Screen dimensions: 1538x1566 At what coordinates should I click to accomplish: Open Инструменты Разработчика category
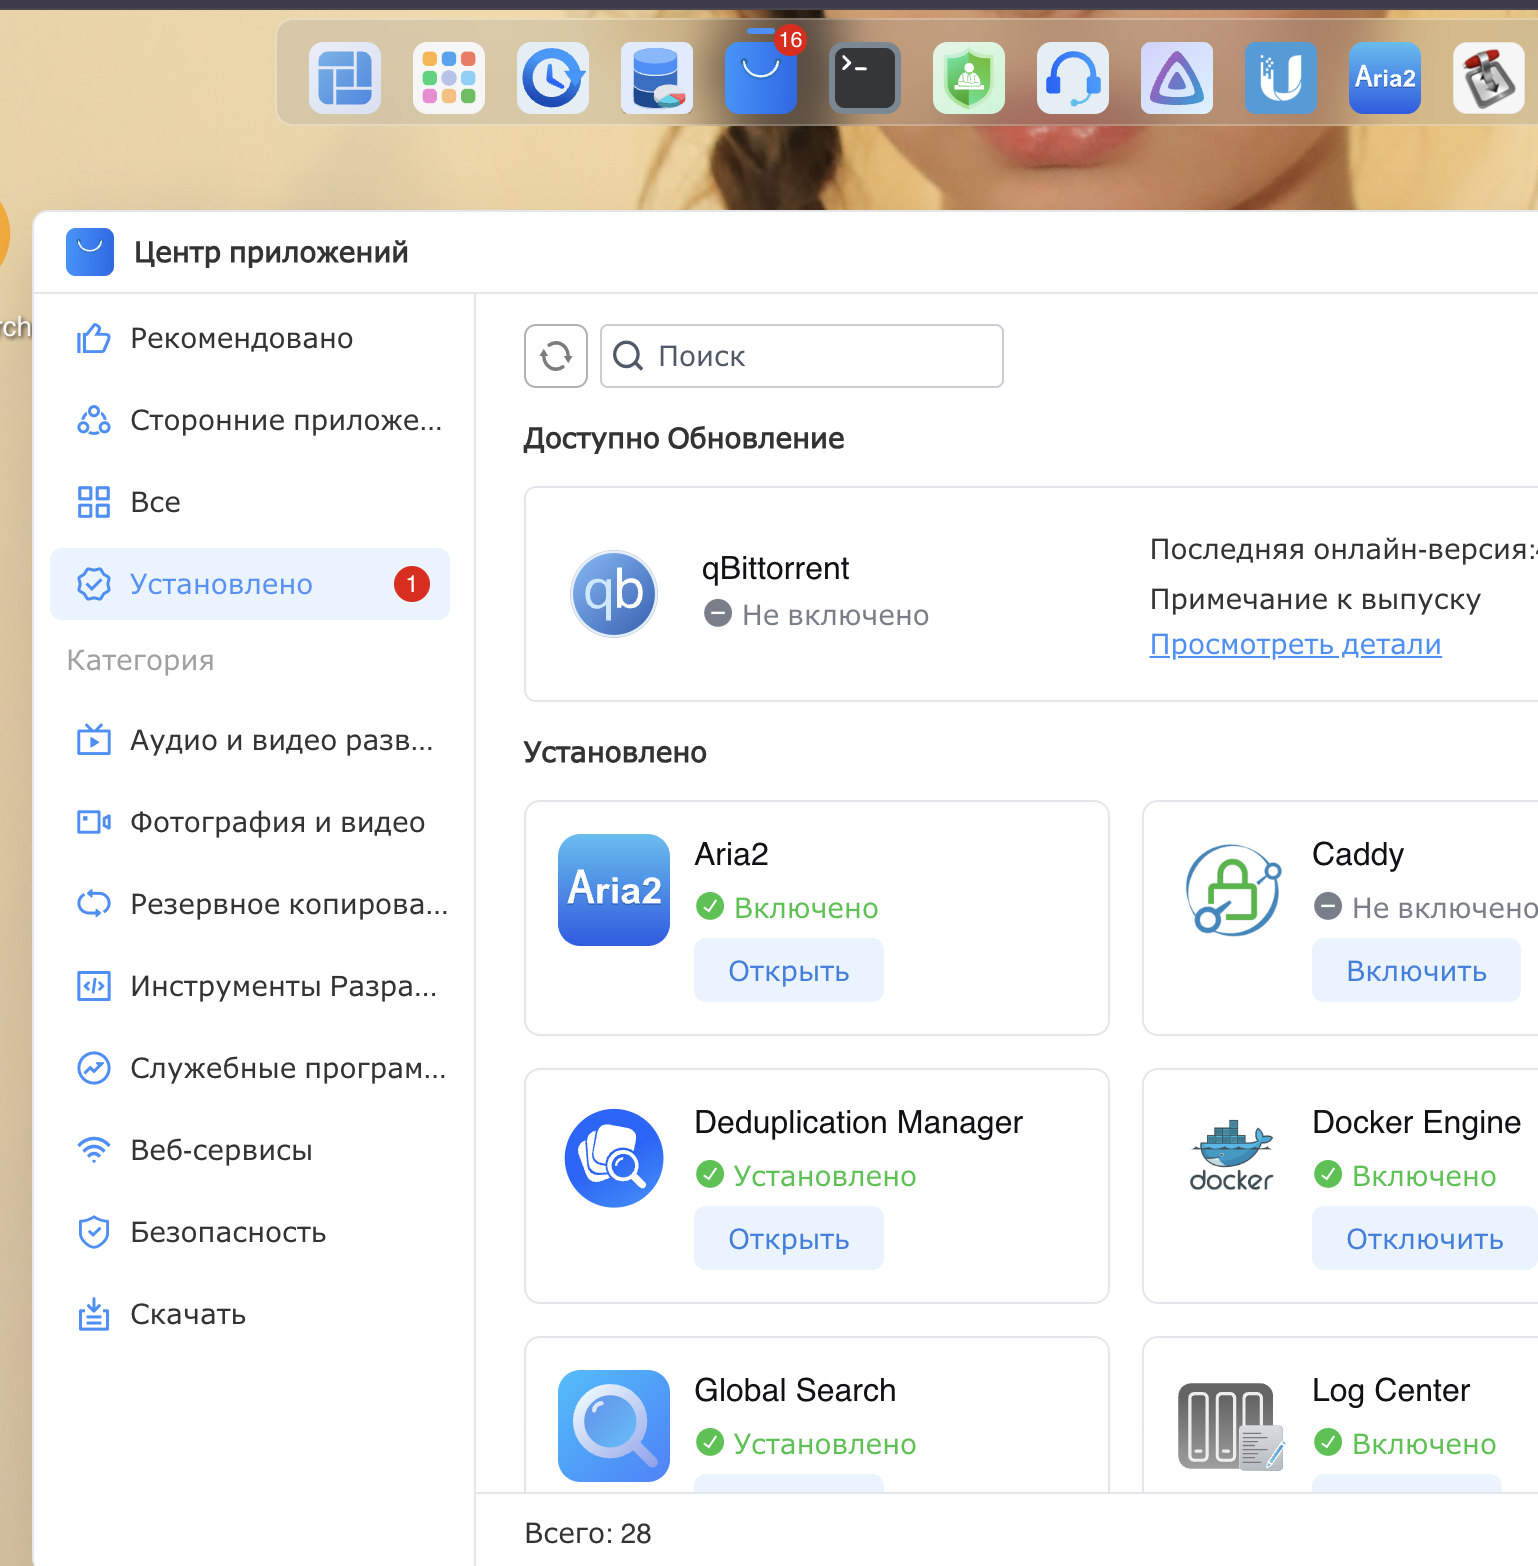250,986
